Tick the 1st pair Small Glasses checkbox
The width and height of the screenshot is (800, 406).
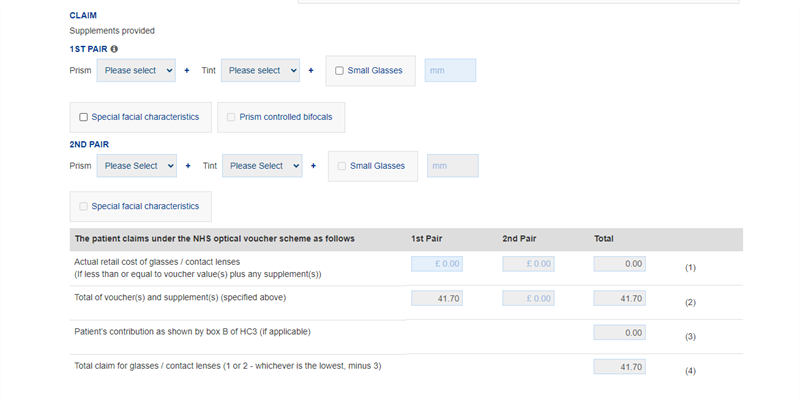tap(340, 71)
